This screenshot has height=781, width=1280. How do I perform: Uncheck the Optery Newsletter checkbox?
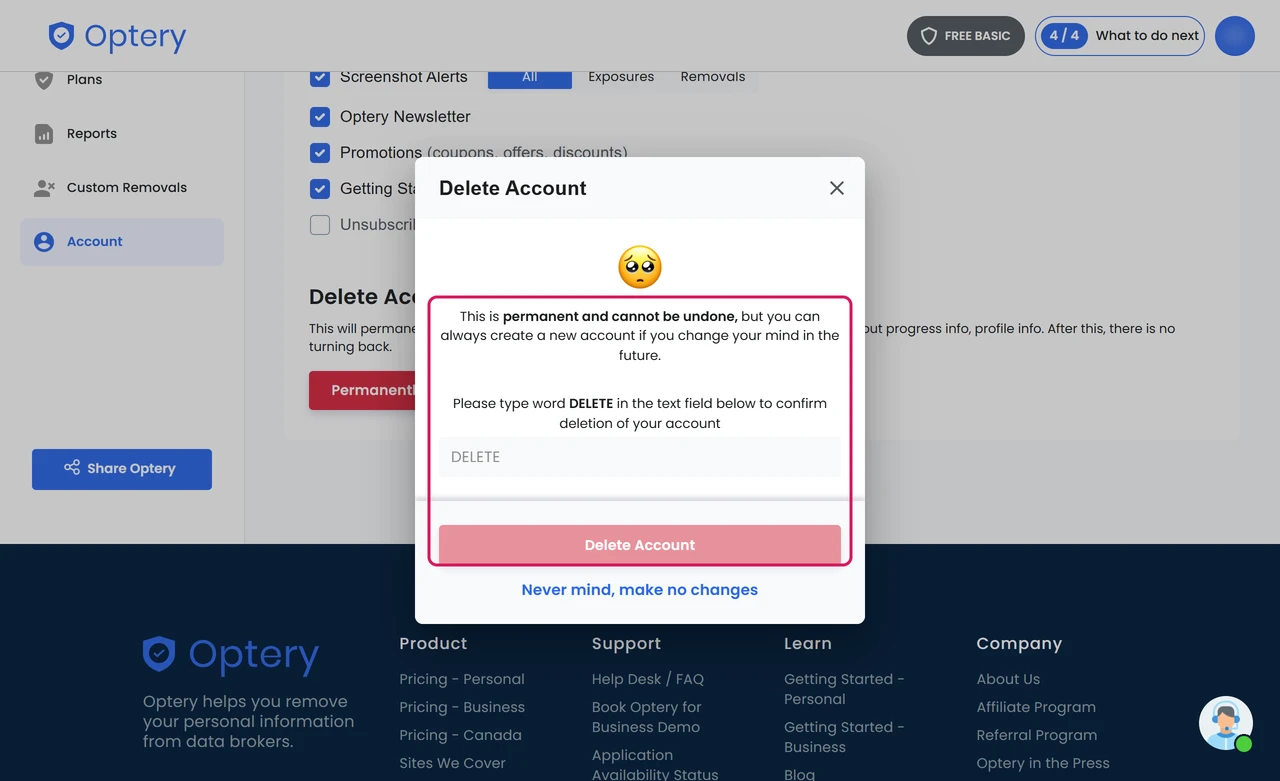pos(320,117)
